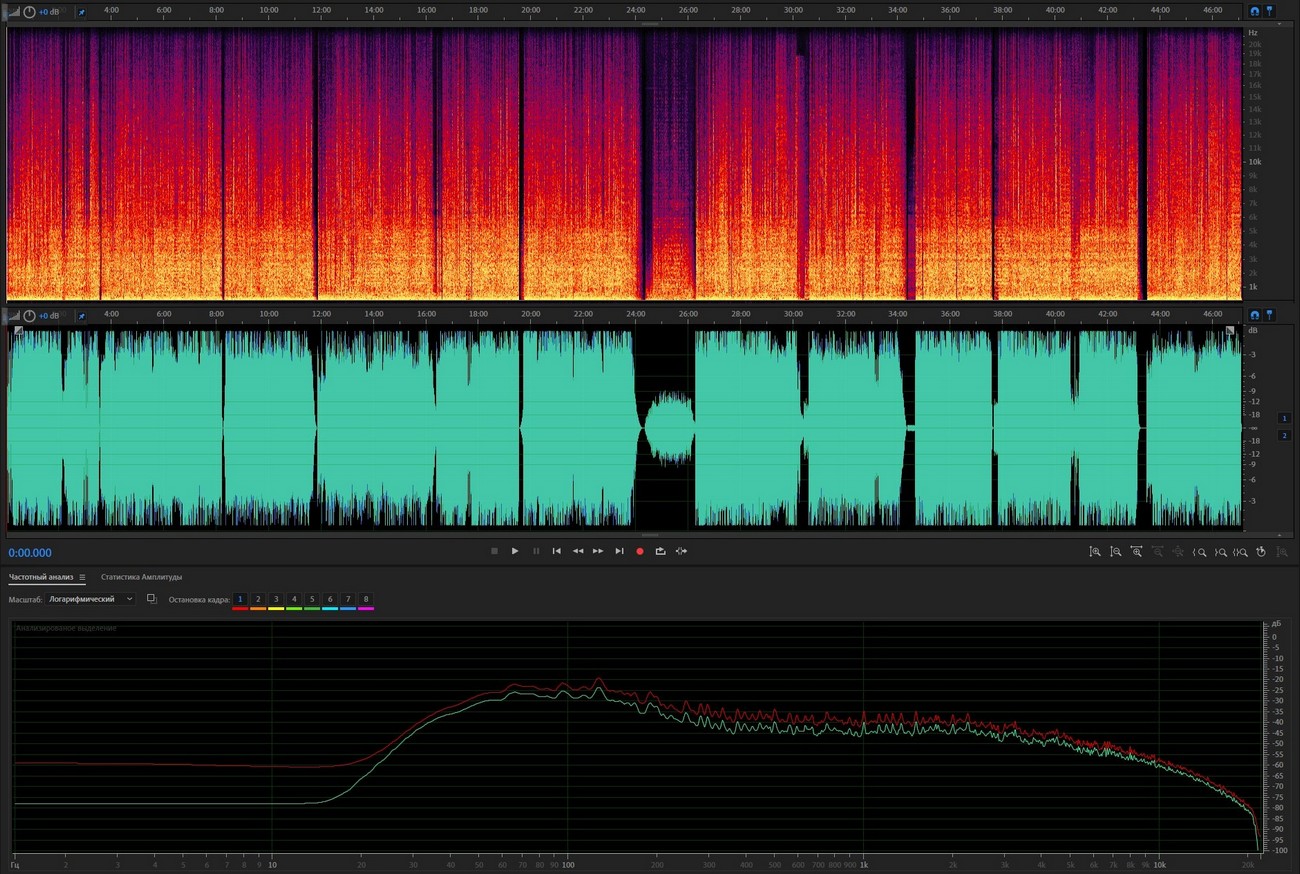Select the Частотный анализ tab
This screenshot has width=1300, height=874.
[x=41, y=577]
